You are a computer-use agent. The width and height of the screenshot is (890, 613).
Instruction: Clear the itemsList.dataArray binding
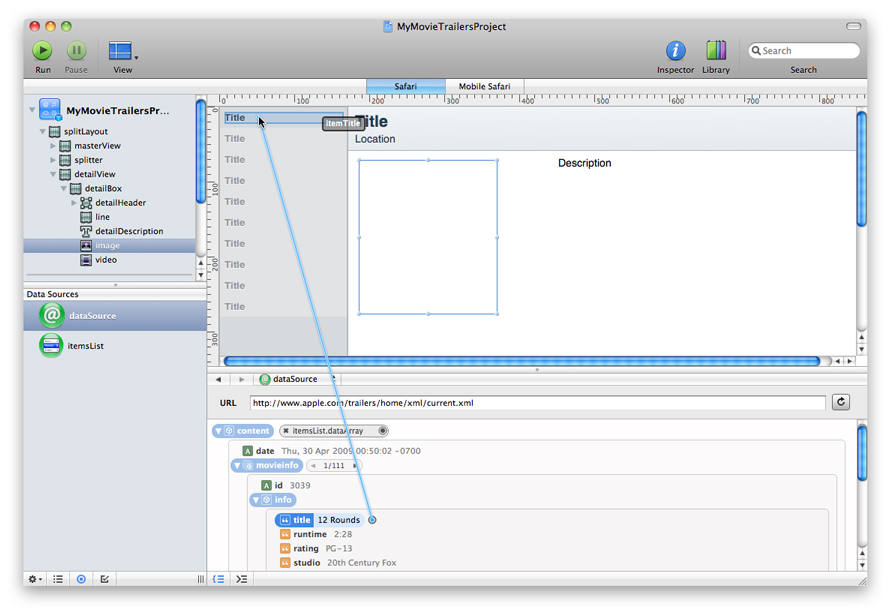[x=287, y=431]
